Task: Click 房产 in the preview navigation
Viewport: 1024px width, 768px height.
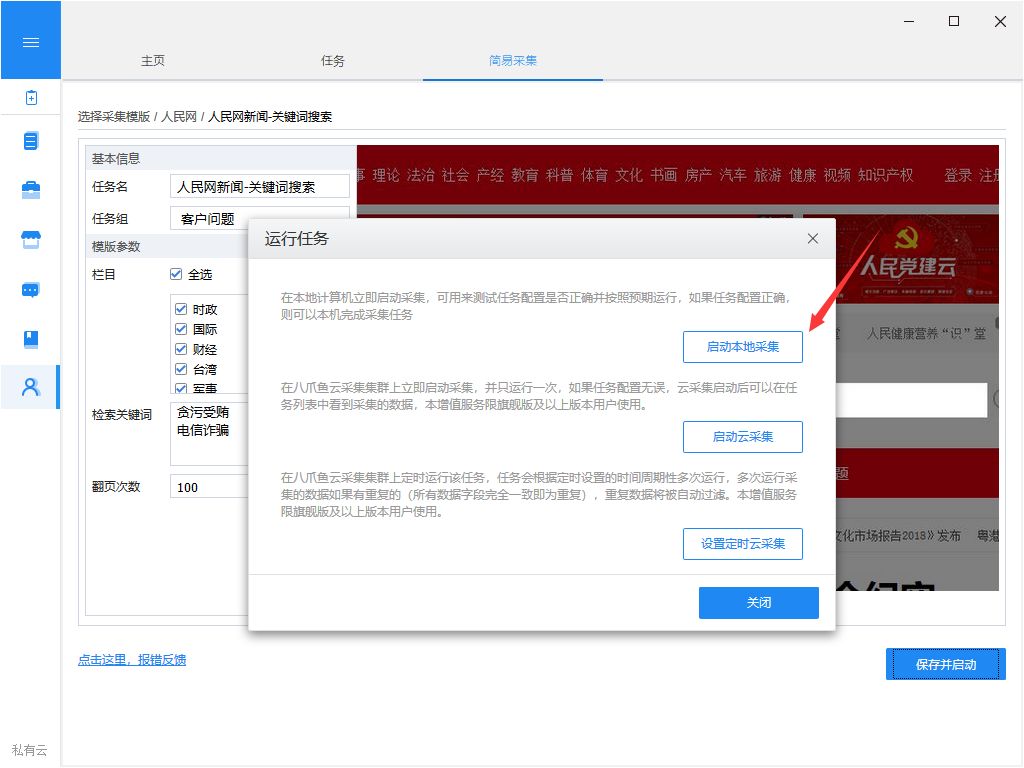Action: [x=698, y=175]
